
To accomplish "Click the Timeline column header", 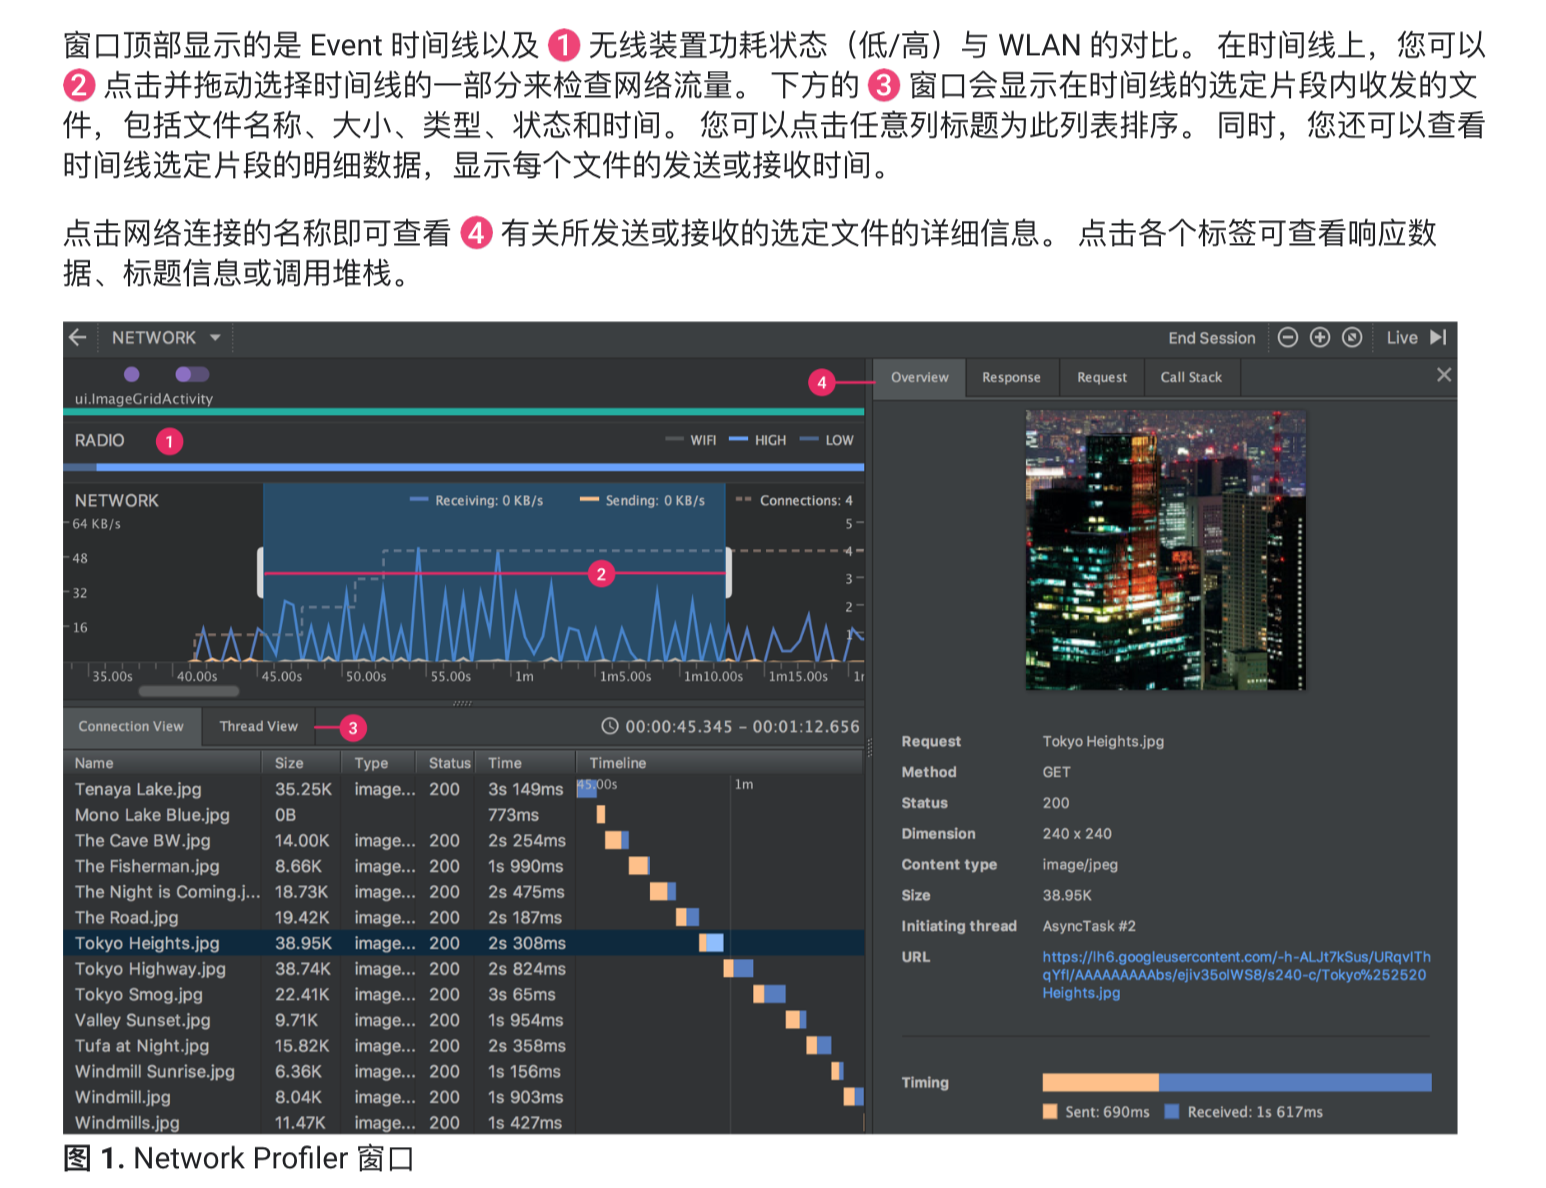I will [x=719, y=763].
